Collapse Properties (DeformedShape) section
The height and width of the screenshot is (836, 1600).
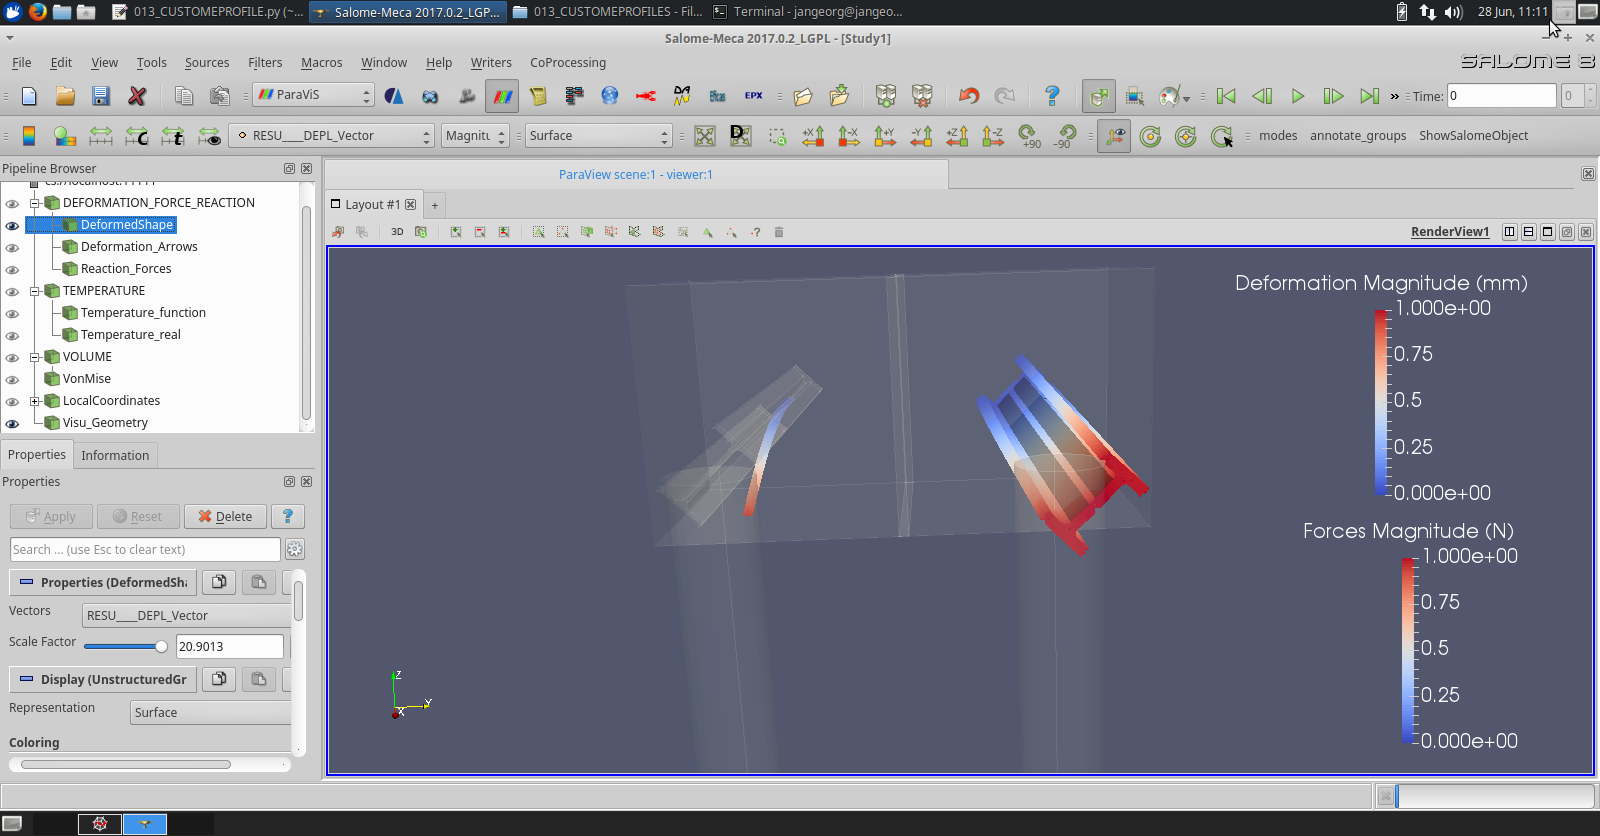103,582
